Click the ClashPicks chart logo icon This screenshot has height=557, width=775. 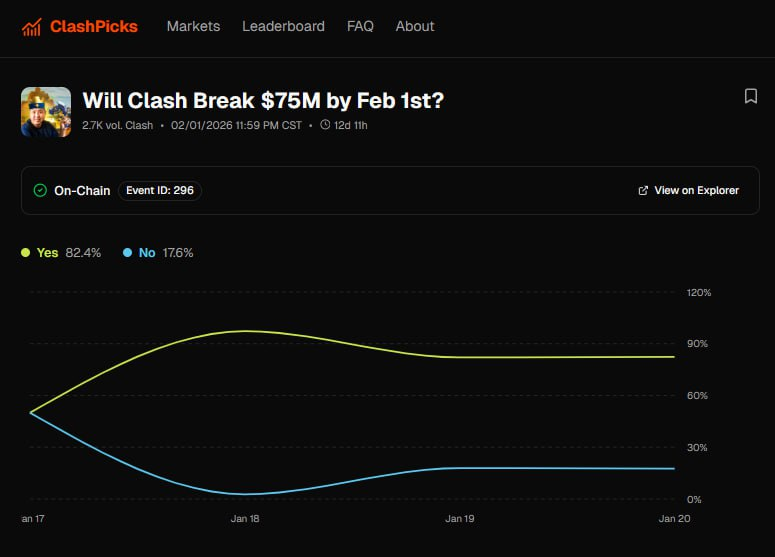coord(32,27)
